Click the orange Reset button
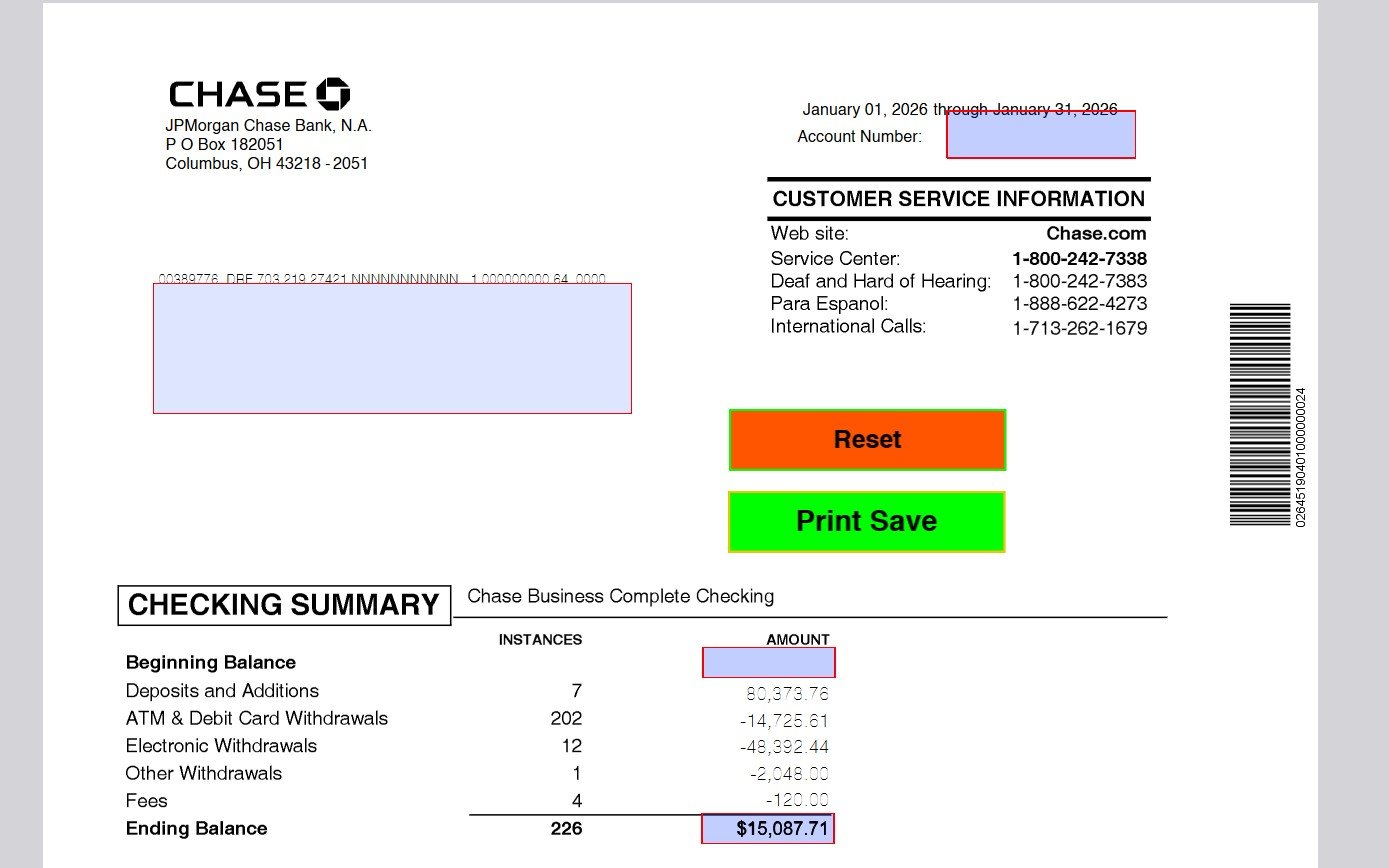Image resolution: width=1389 pixels, height=868 pixels. tap(867, 440)
